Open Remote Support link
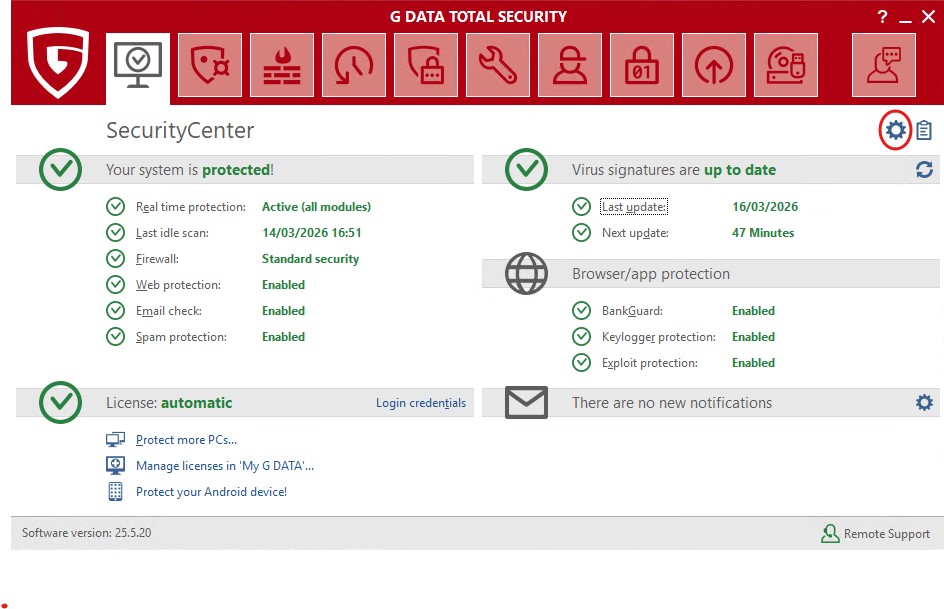The width and height of the screenshot is (944, 609). click(x=875, y=533)
